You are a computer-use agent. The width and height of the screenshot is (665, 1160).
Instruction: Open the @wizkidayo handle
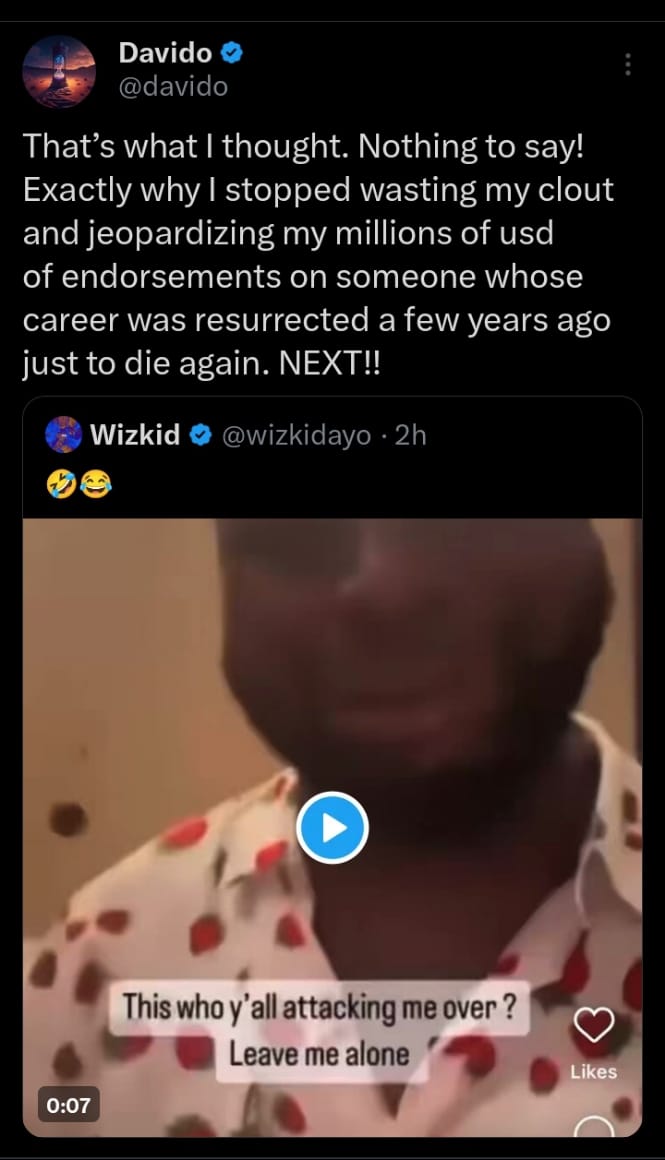pyautogui.click(x=295, y=435)
